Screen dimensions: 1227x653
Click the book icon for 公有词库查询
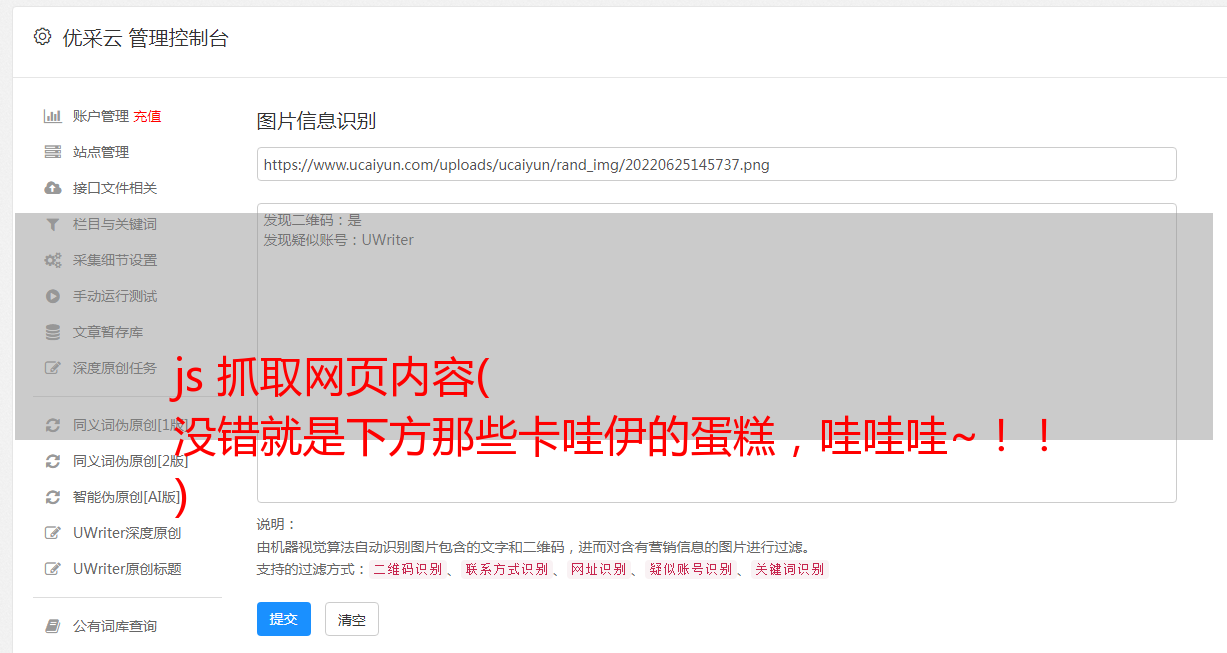point(53,626)
